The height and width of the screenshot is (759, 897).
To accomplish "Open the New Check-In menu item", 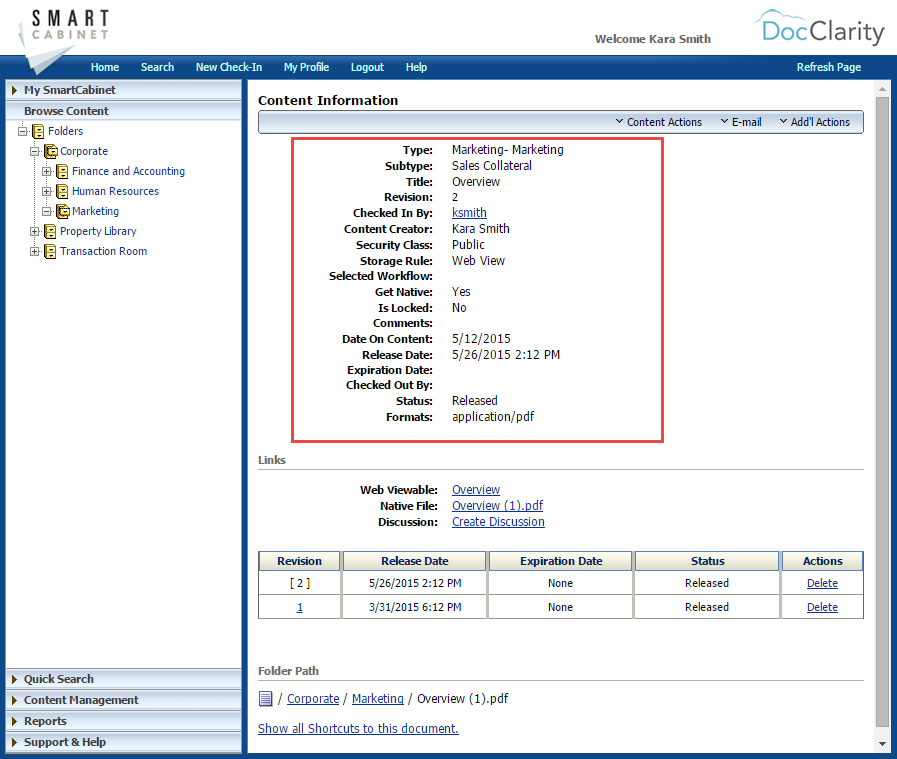I will pyautogui.click(x=228, y=67).
